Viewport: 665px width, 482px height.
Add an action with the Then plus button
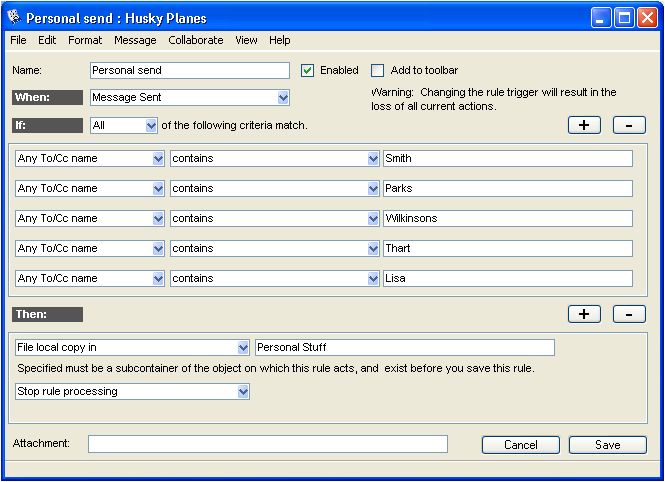584,314
